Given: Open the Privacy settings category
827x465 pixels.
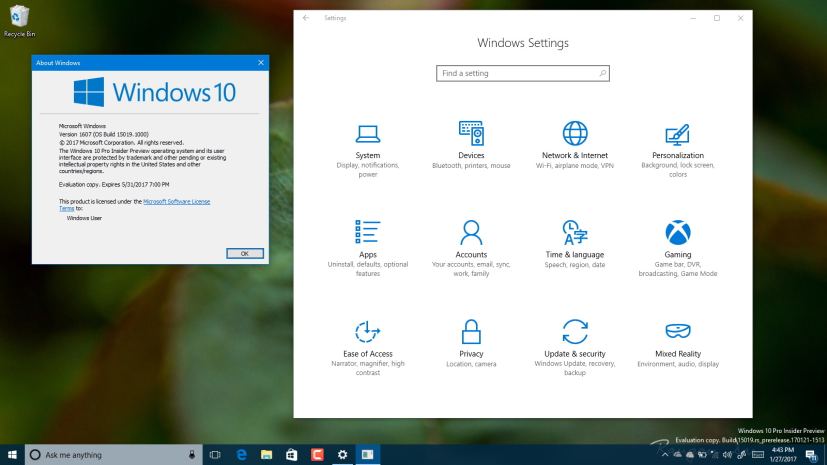Looking at the screenshot, I should coord(471,344).
